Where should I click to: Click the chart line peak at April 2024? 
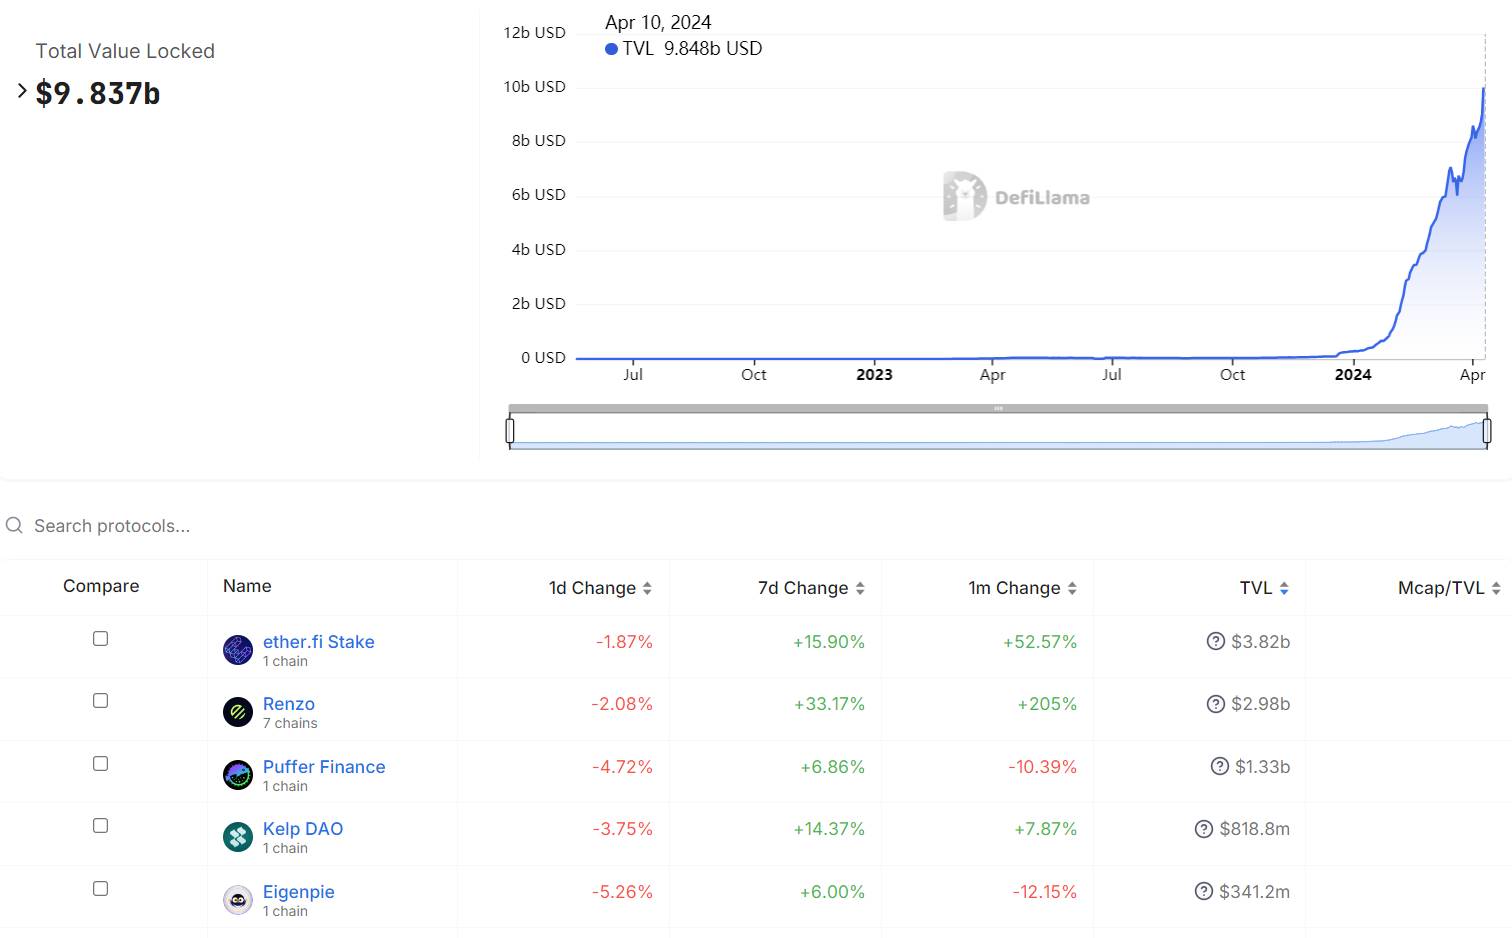coord(1484,89)
